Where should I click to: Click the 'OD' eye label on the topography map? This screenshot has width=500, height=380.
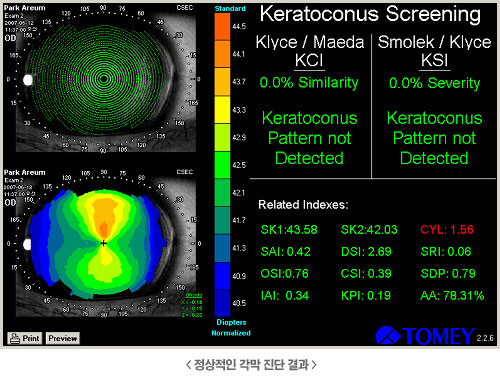(x=10, y=203)
